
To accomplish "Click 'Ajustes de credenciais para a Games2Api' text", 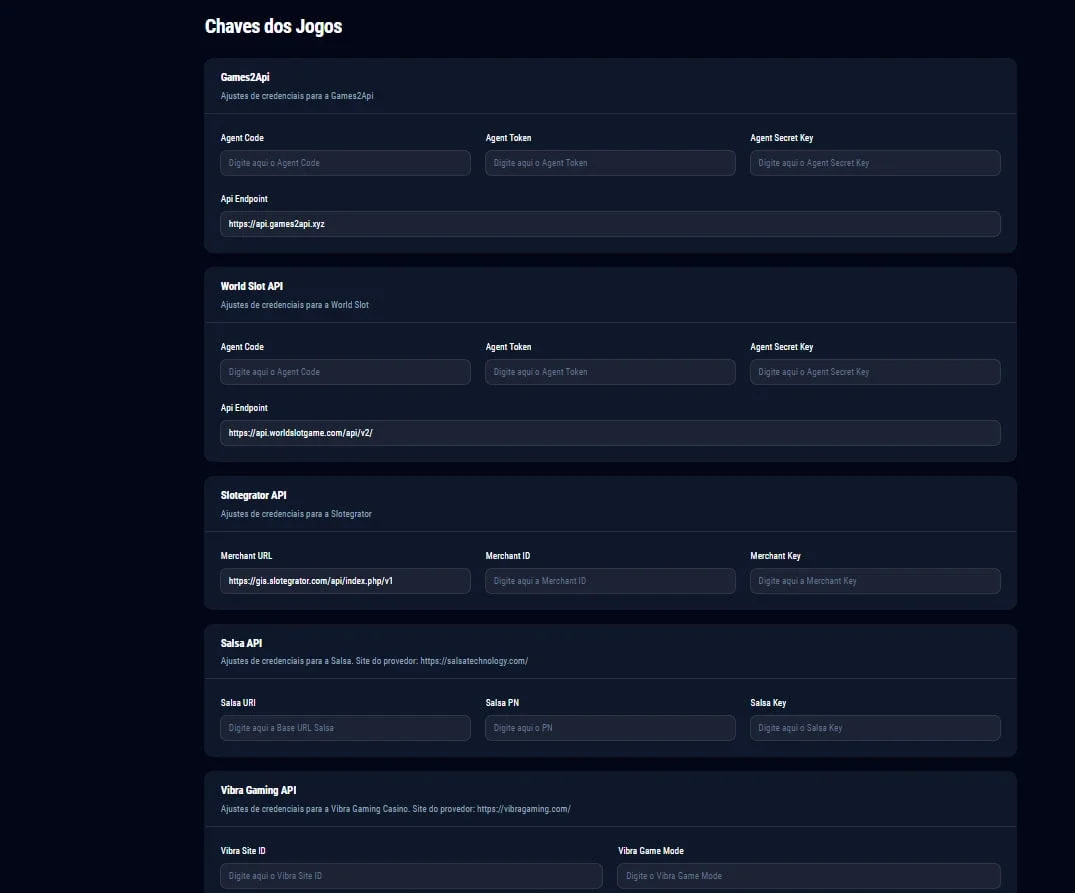I will pyautogui.click(x=297, y=96).
